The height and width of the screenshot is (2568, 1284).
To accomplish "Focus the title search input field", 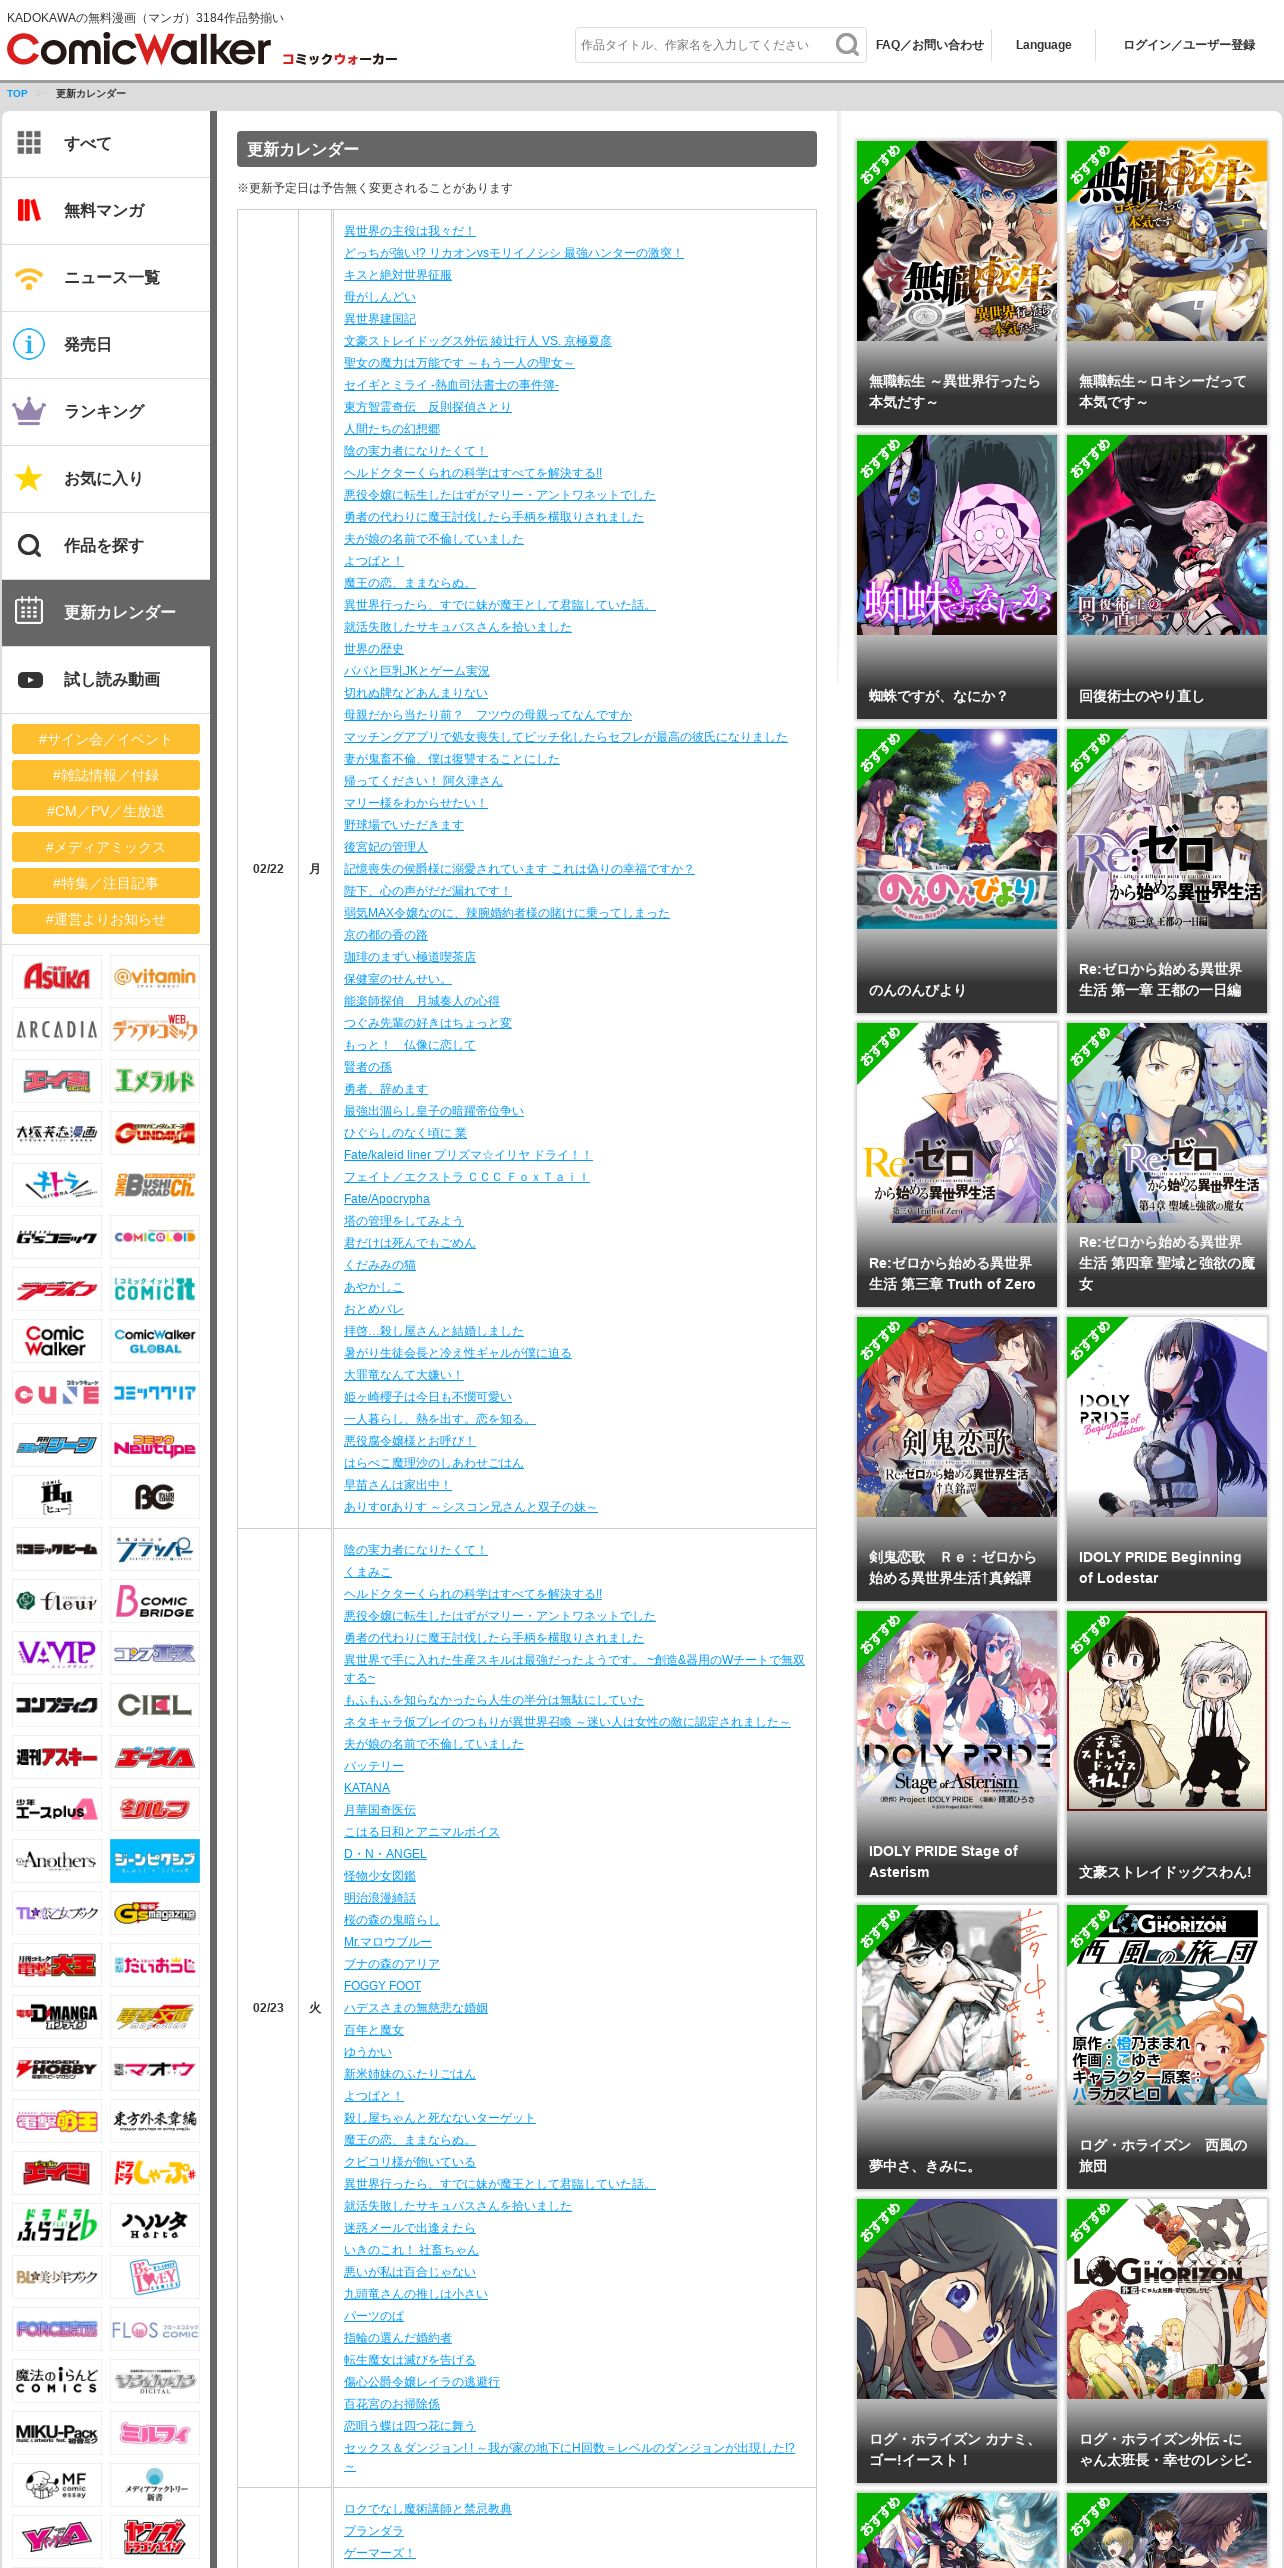I will [x=706, y=45].
